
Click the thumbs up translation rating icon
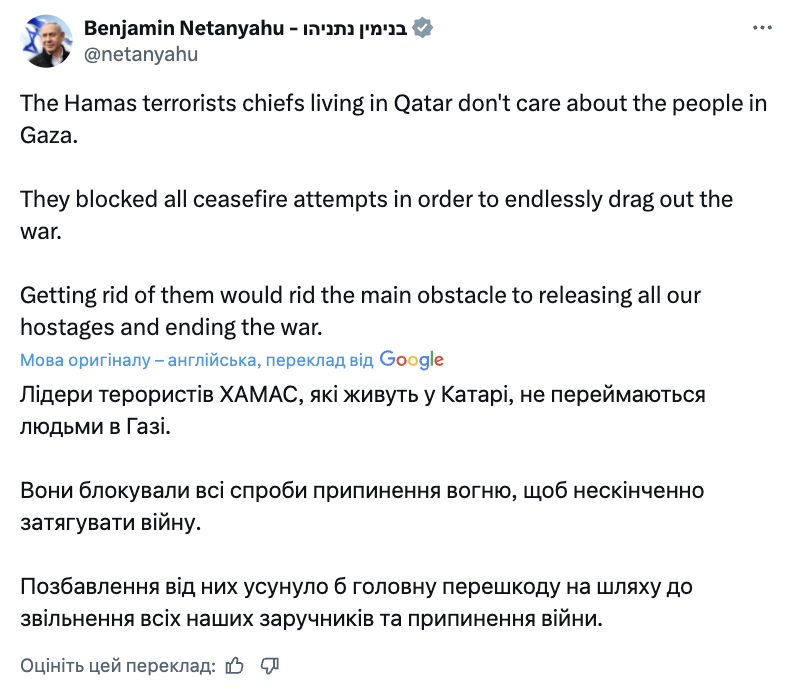235,665
